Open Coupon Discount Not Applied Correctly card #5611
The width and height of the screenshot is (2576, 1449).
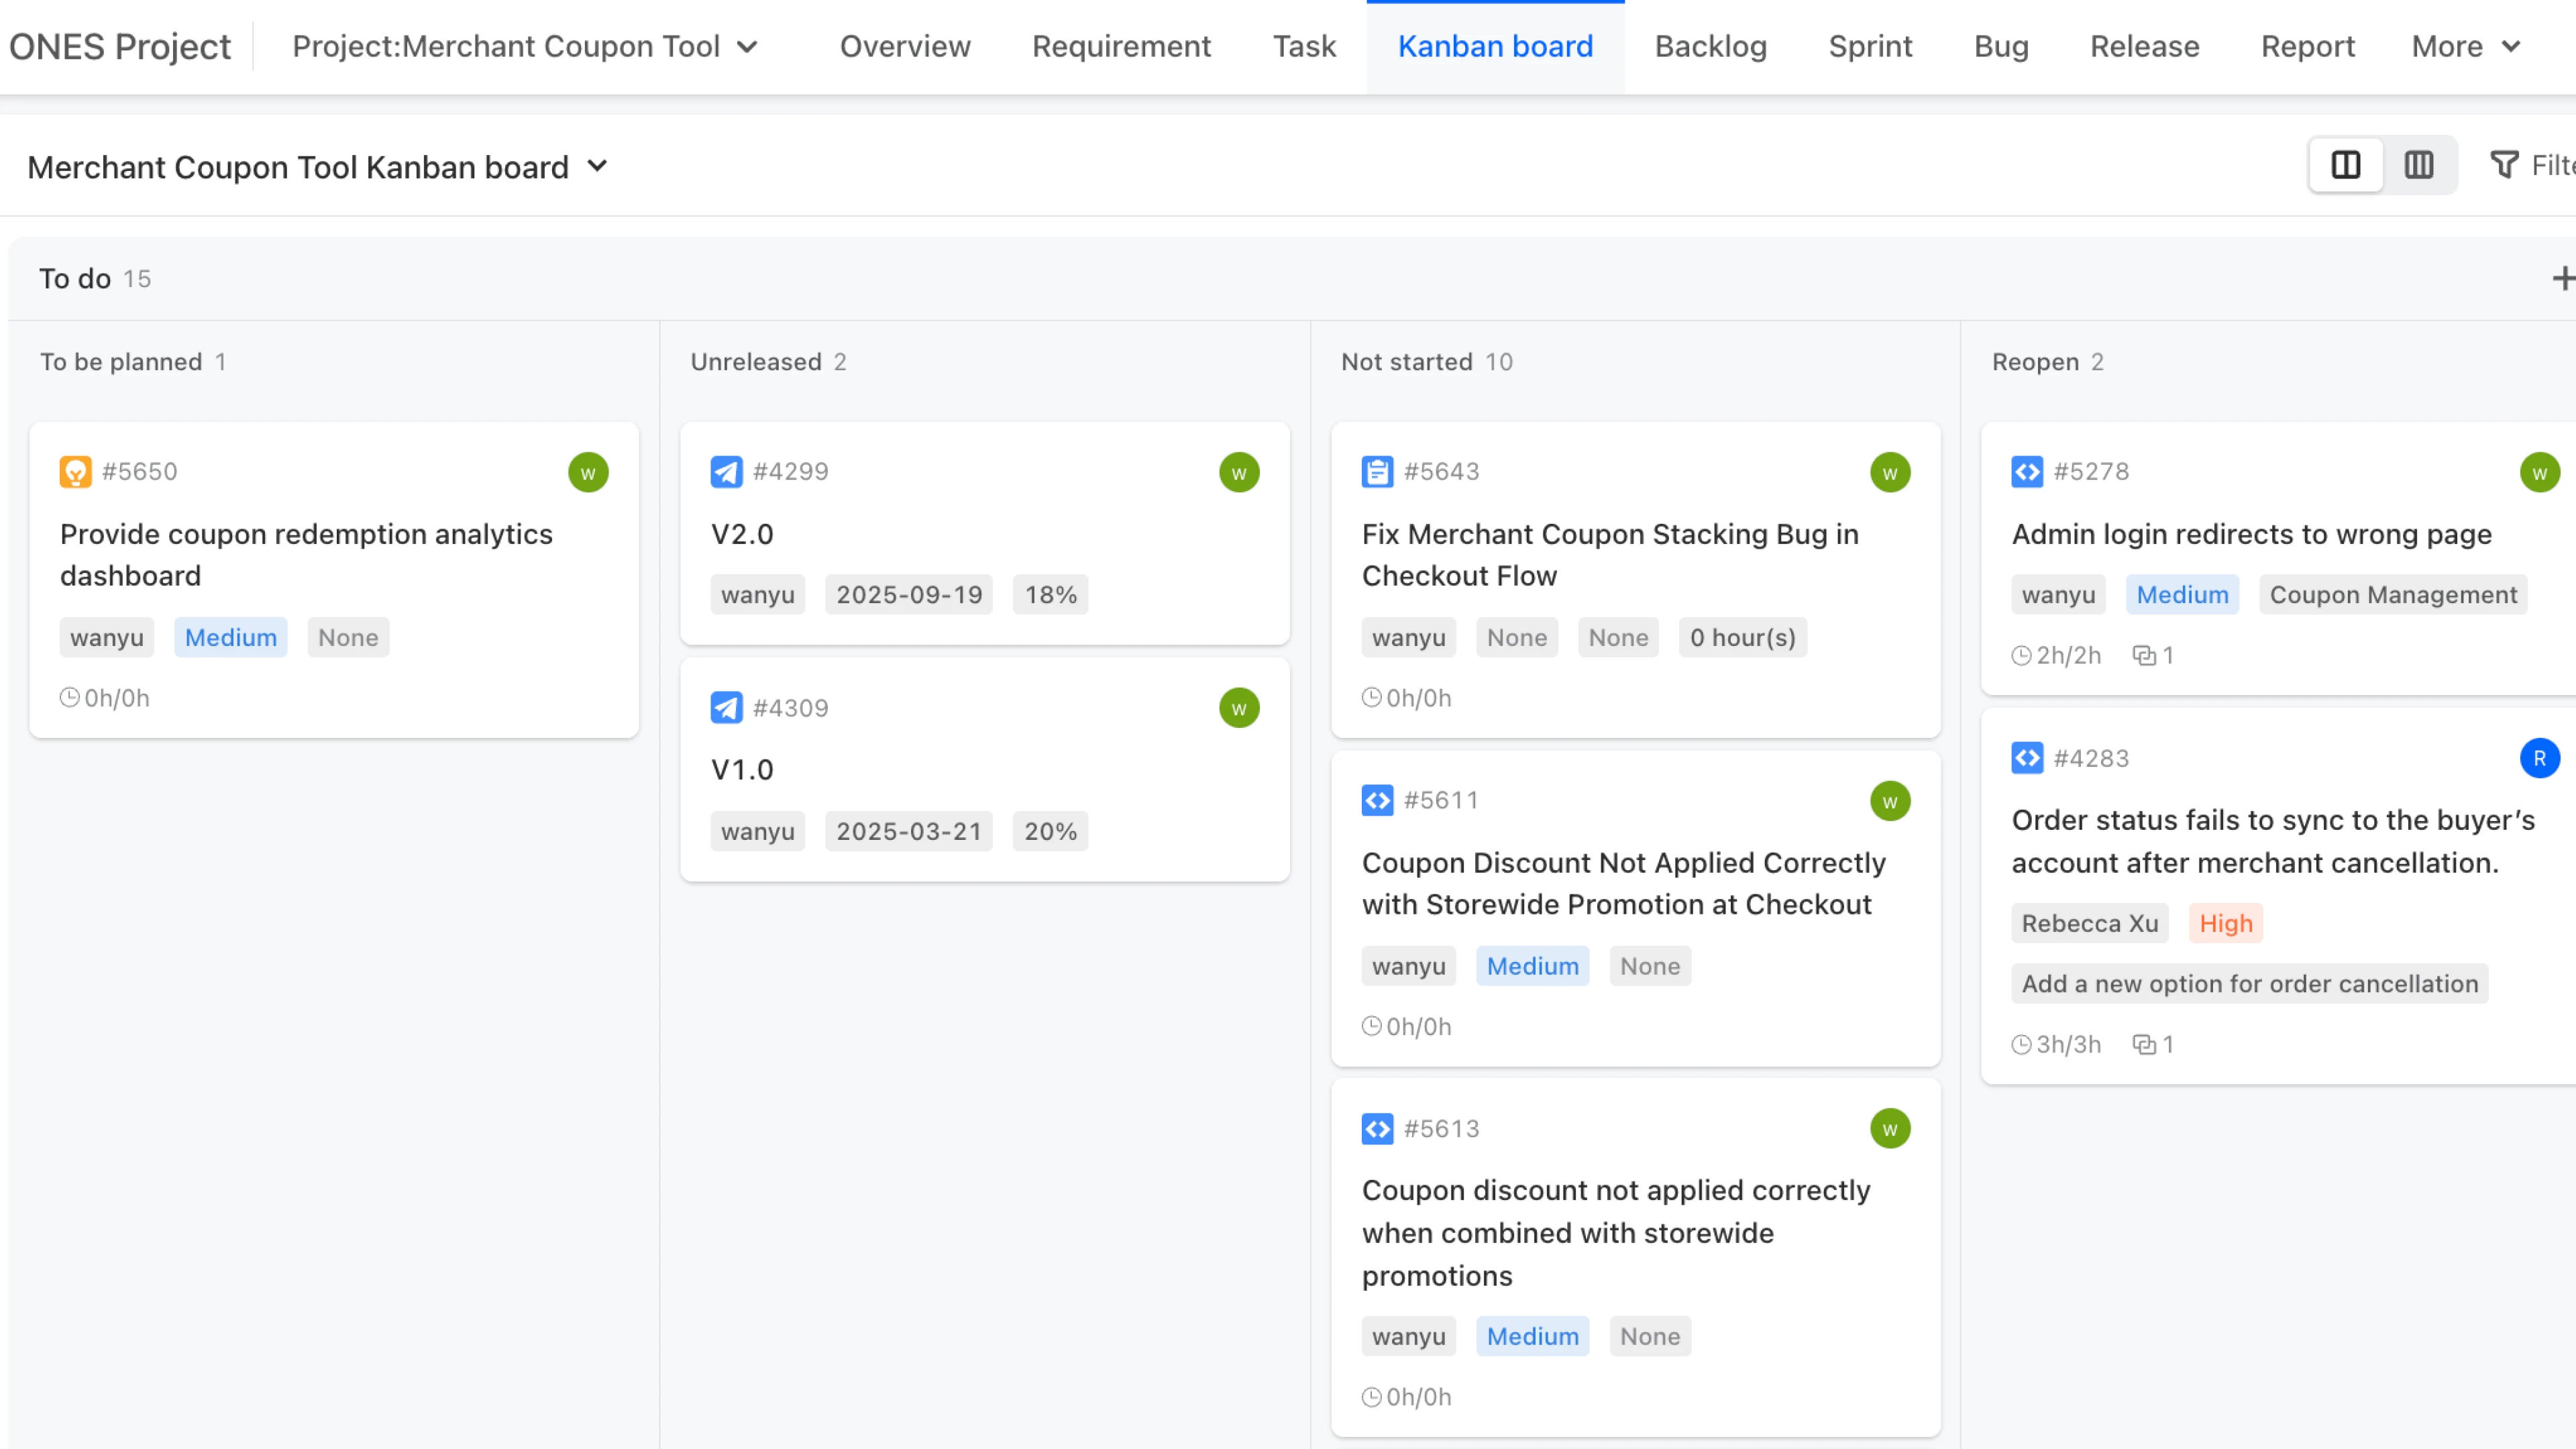pos(1623,883)
